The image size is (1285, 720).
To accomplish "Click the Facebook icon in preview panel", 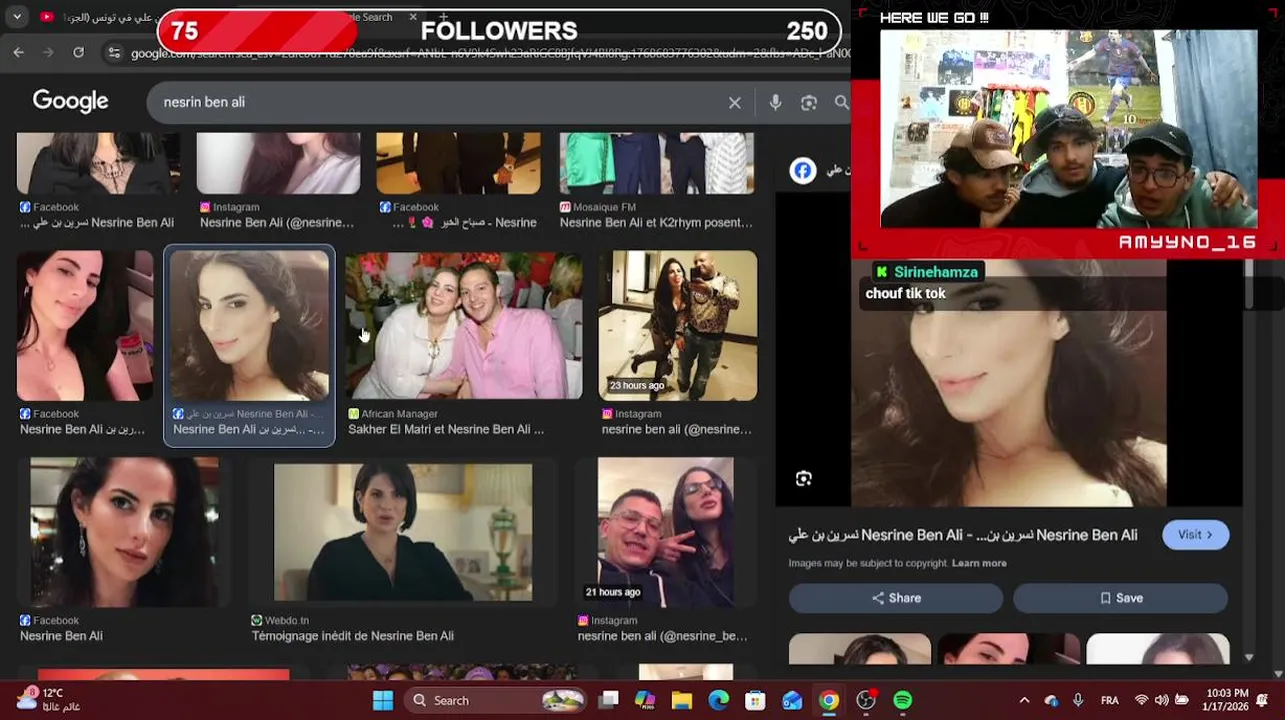I will pyautogui.click(x=803, y=171).
